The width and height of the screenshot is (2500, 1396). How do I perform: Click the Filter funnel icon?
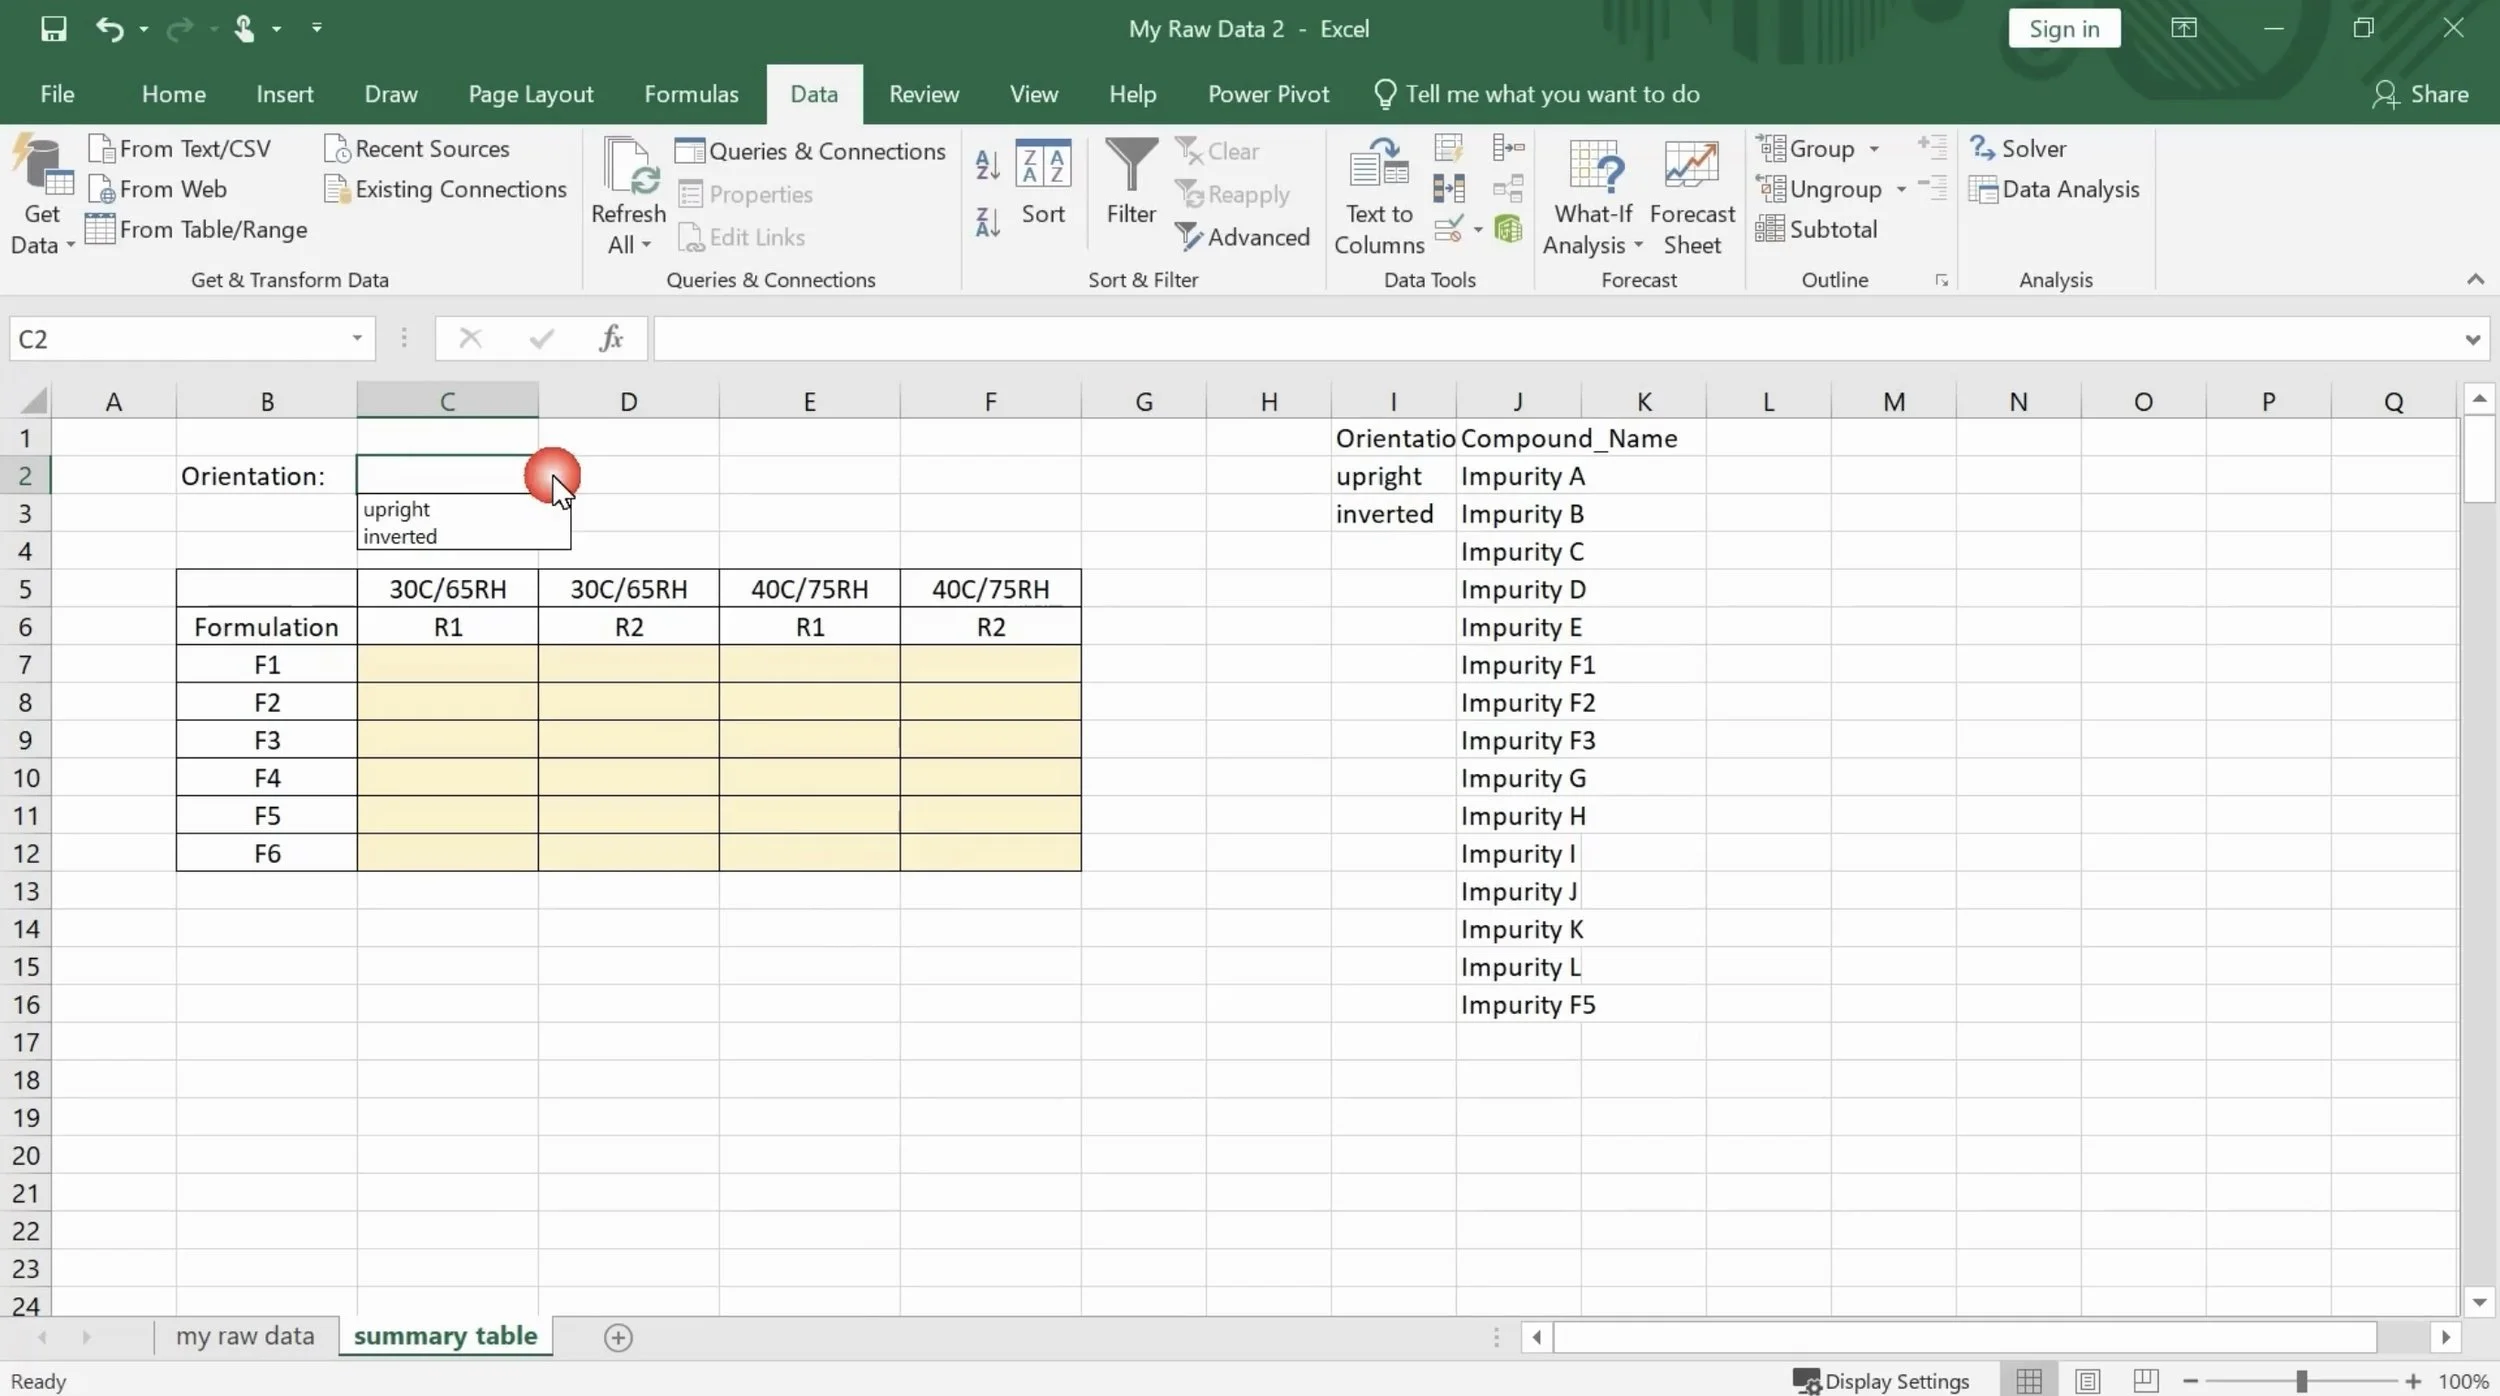pyautogui.click(x=1131, y=165)
